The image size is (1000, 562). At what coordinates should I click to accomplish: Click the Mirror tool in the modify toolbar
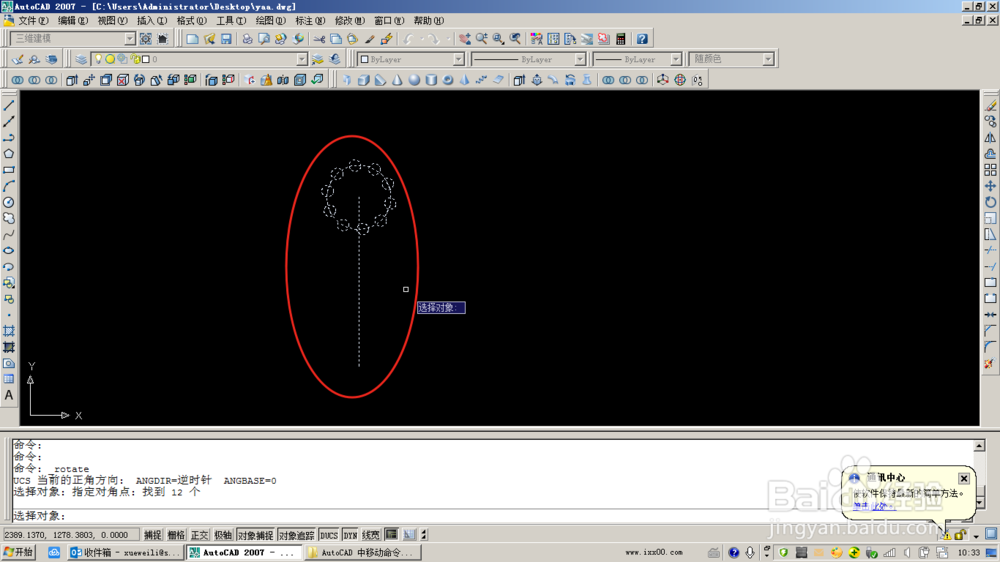point(990,138)
